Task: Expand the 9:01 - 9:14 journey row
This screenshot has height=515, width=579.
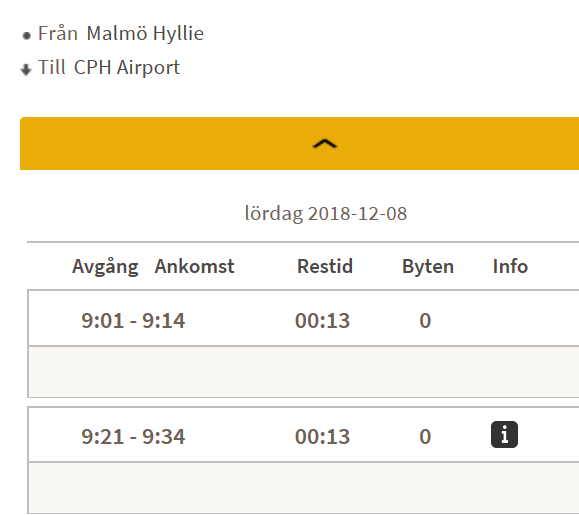Action: [x=304, y=319]
